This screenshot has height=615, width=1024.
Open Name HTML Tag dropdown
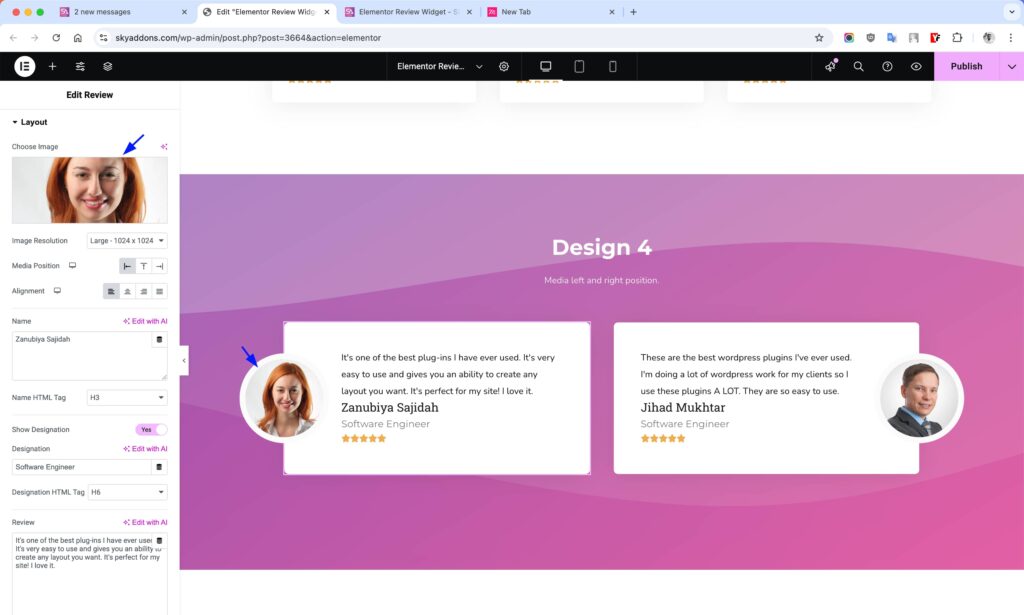127,397
